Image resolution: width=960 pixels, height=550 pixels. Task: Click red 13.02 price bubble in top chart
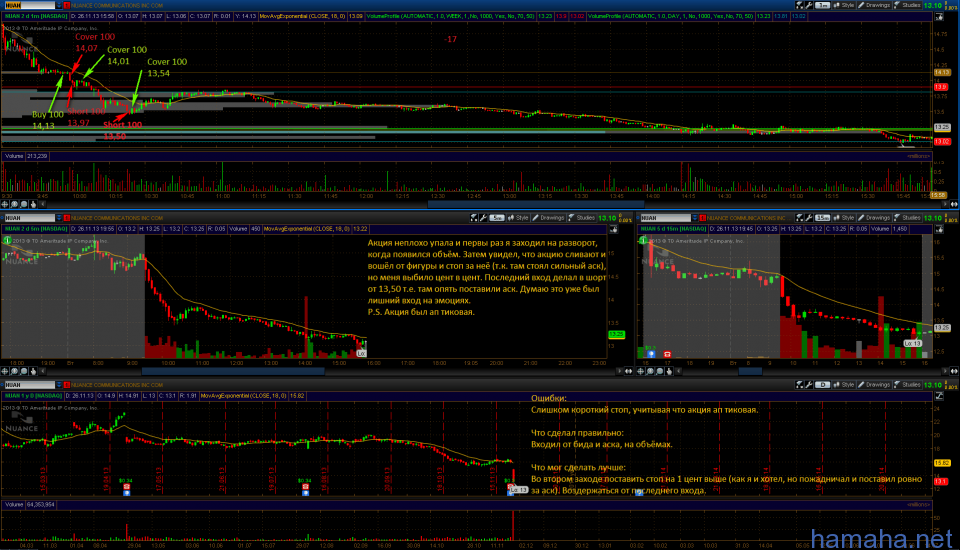coord(942,141)
